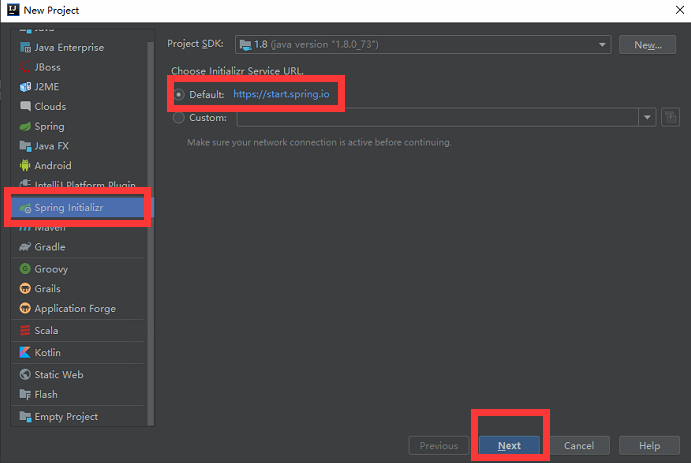The height and width of the screenshot is (463, 691).
Task: Select the Custom service URL radio button
Action: click(178, 118)
